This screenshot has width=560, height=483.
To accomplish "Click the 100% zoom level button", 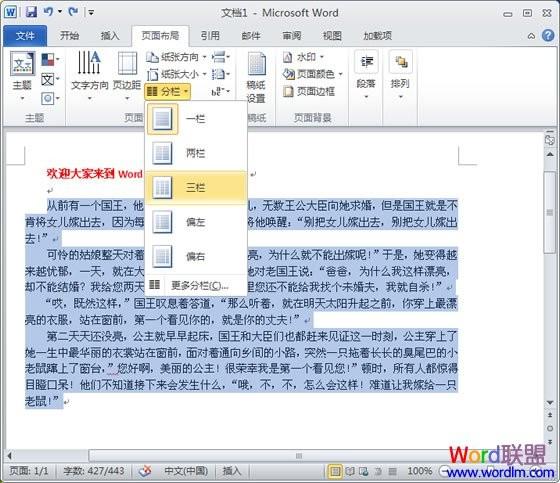I will (x=420, y=471).
